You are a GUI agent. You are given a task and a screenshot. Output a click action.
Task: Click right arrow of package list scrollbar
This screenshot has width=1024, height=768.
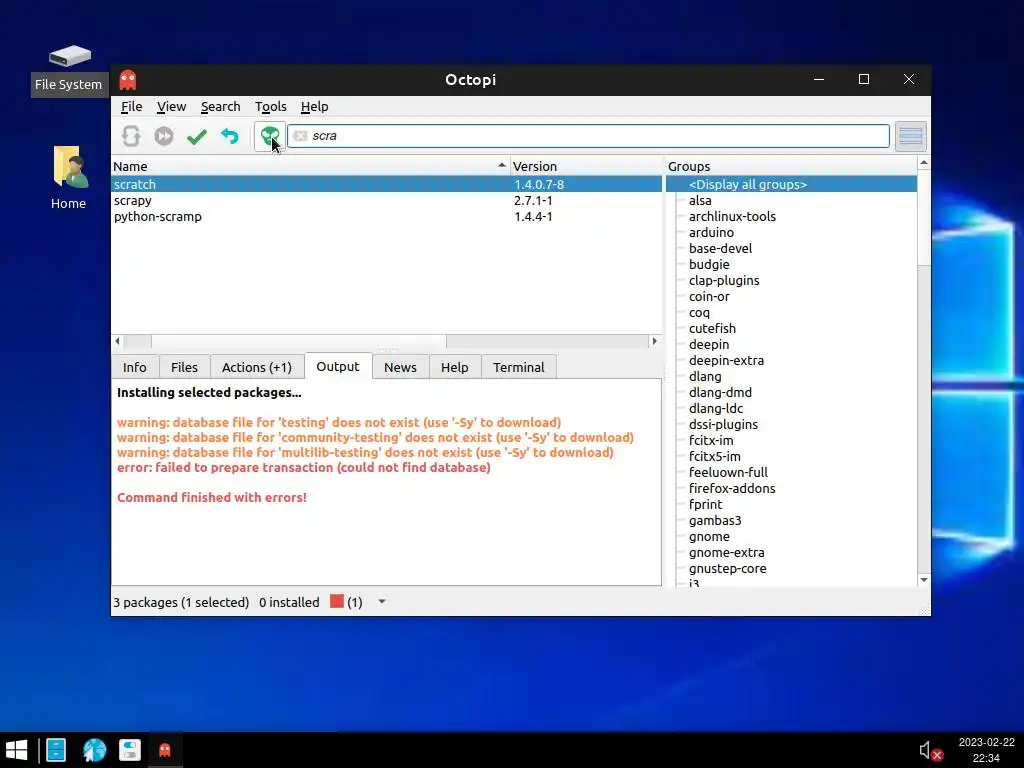(654, 341)
